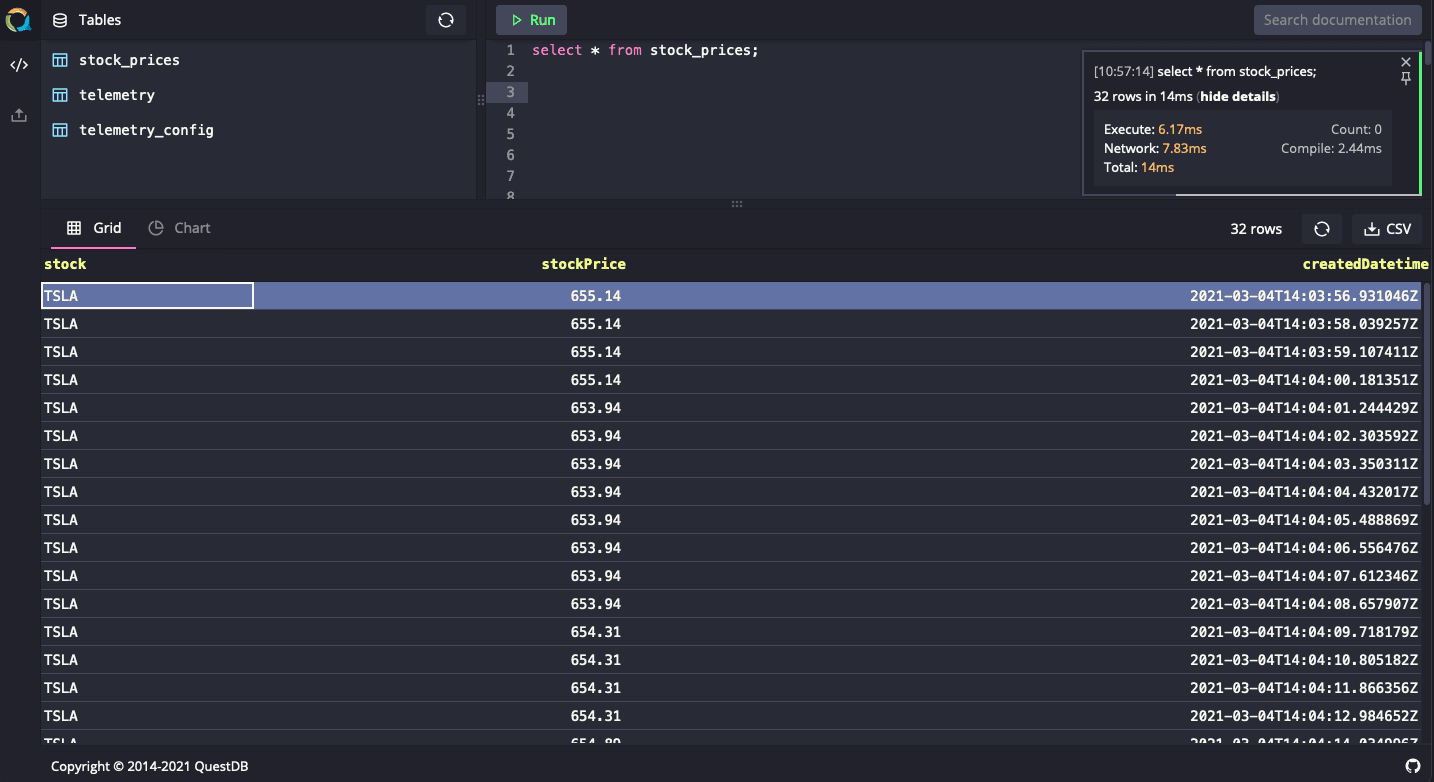Open the code console sidebar icon
The image size is (1434, 782).
[19, 66]
